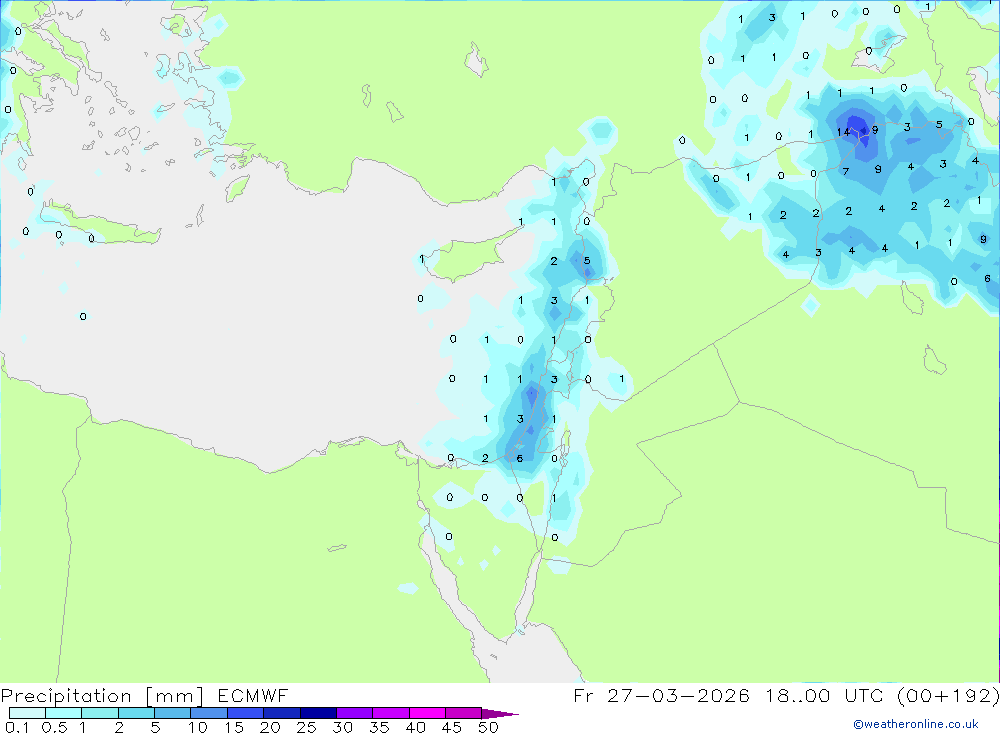Click the '10' legend scale label
1000x733 pixels.
pyautogui.click(x=197, y=727)
